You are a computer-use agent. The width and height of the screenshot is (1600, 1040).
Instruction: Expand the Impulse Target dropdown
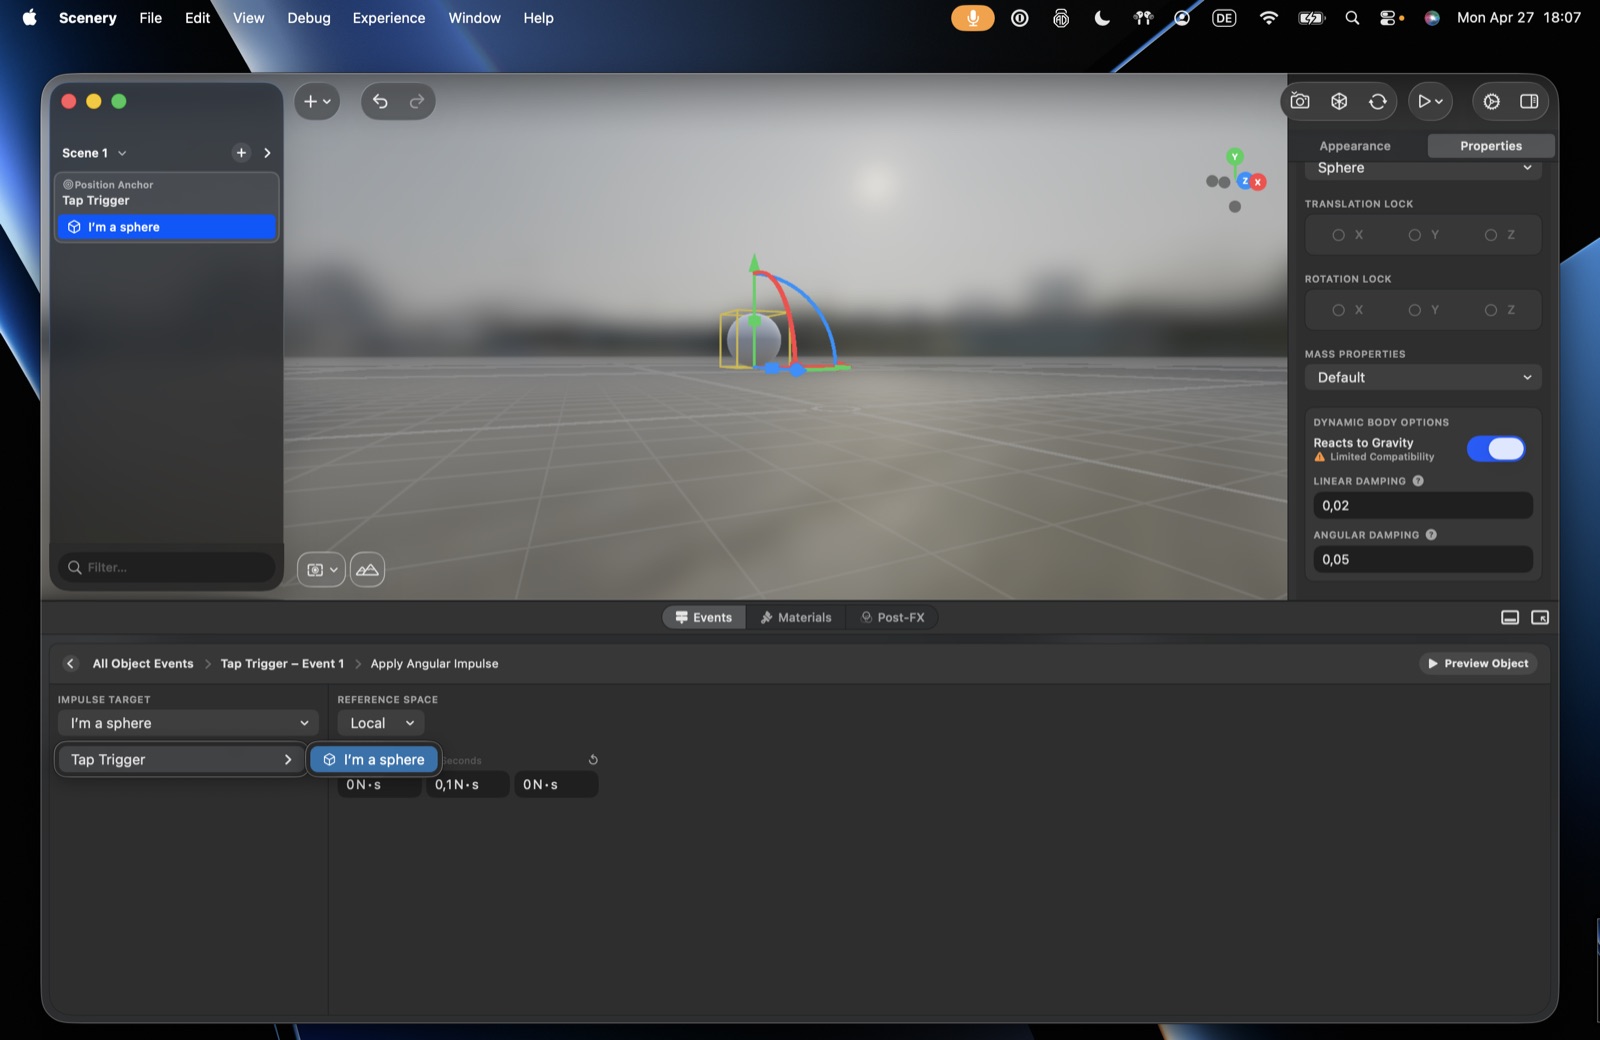coord(188,723)
